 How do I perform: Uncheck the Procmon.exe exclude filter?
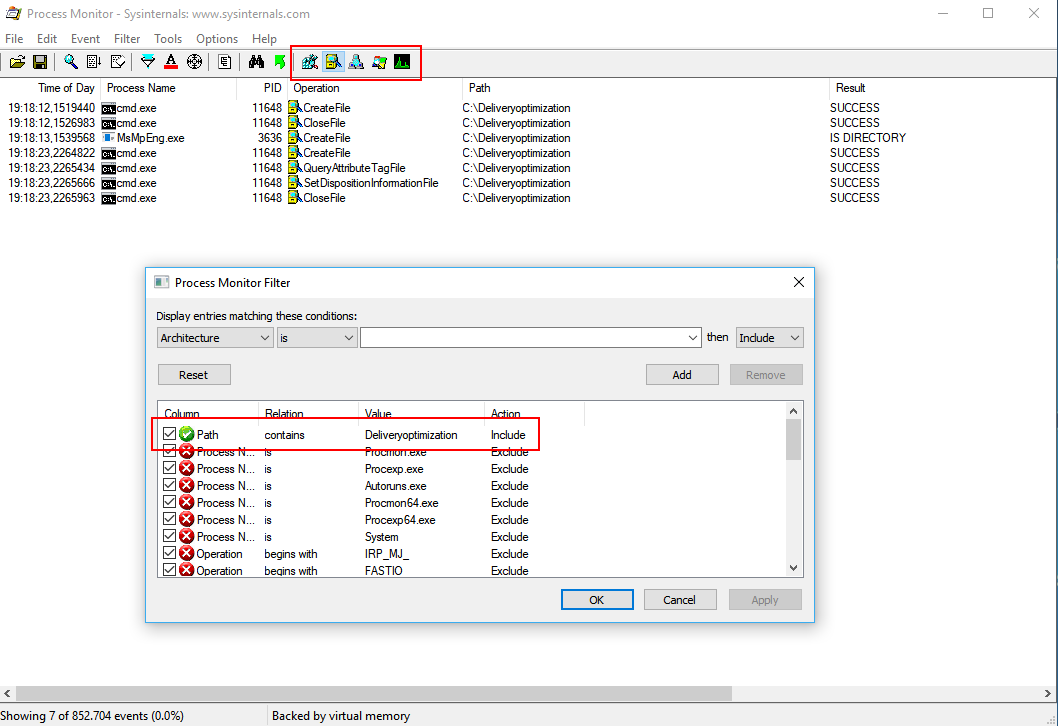(x=169, y=451)
